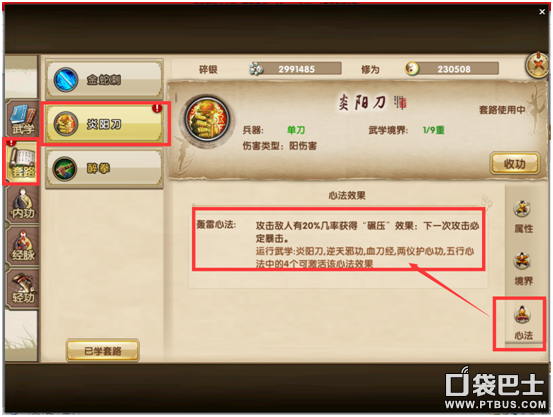Open the 经脉 meridians sidebar tab

[23, 246]
